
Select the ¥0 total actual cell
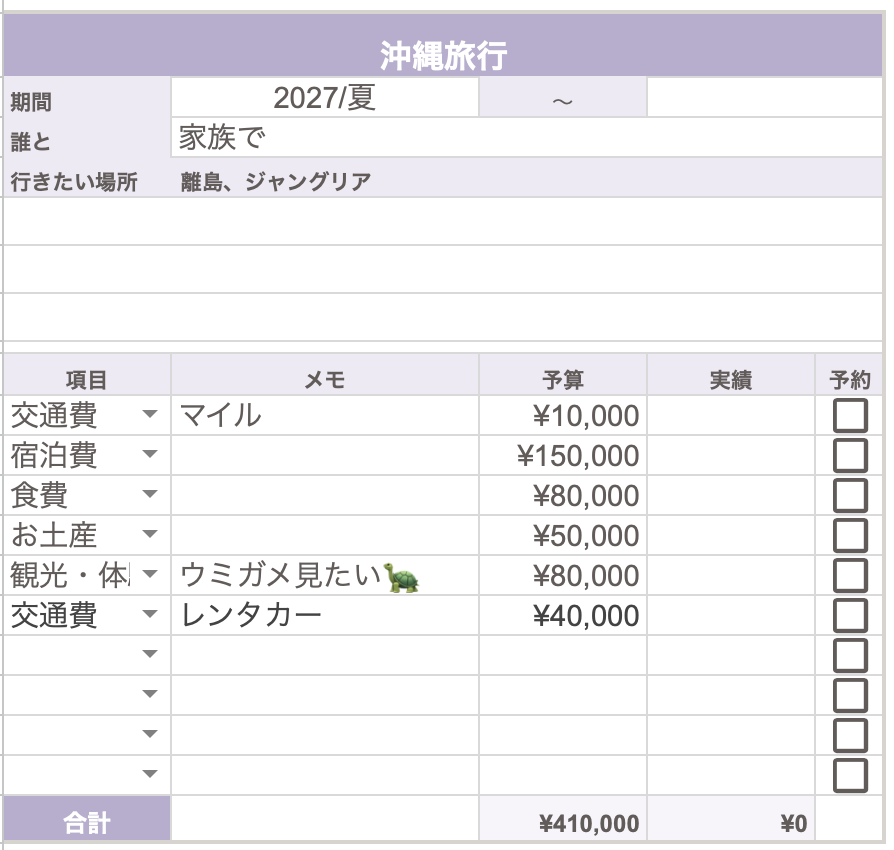(x=731, y=819)
